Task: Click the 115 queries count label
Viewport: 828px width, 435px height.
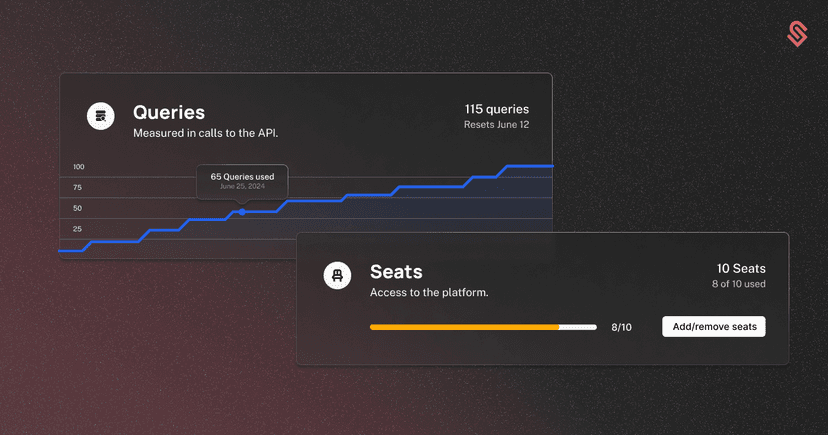Action: [496, 109]
